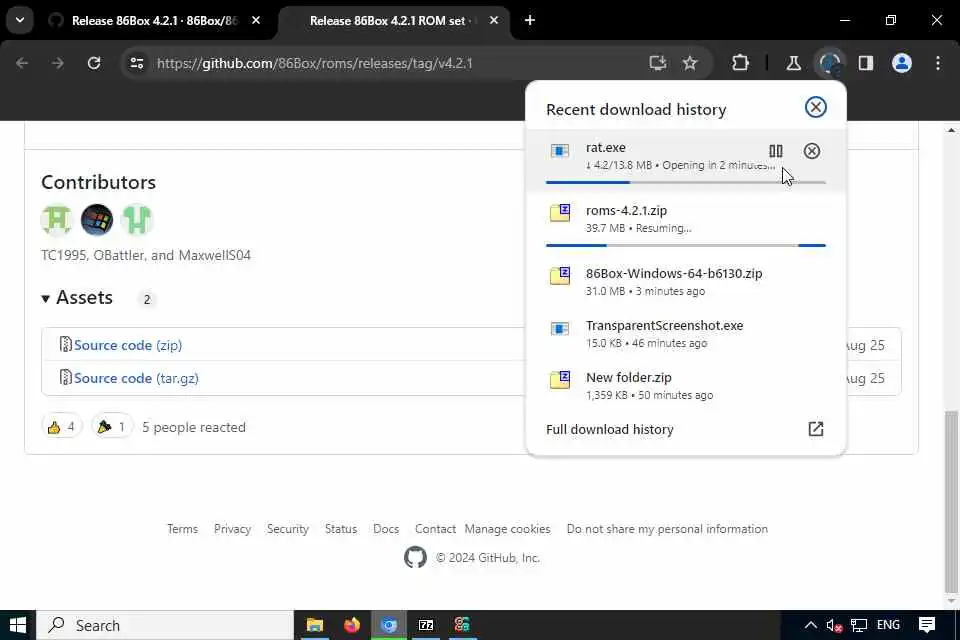The width and height of the screenshot is (960, 640).
Task: Open 7-Zip from taskbar
Action: (x=426, y=625)
